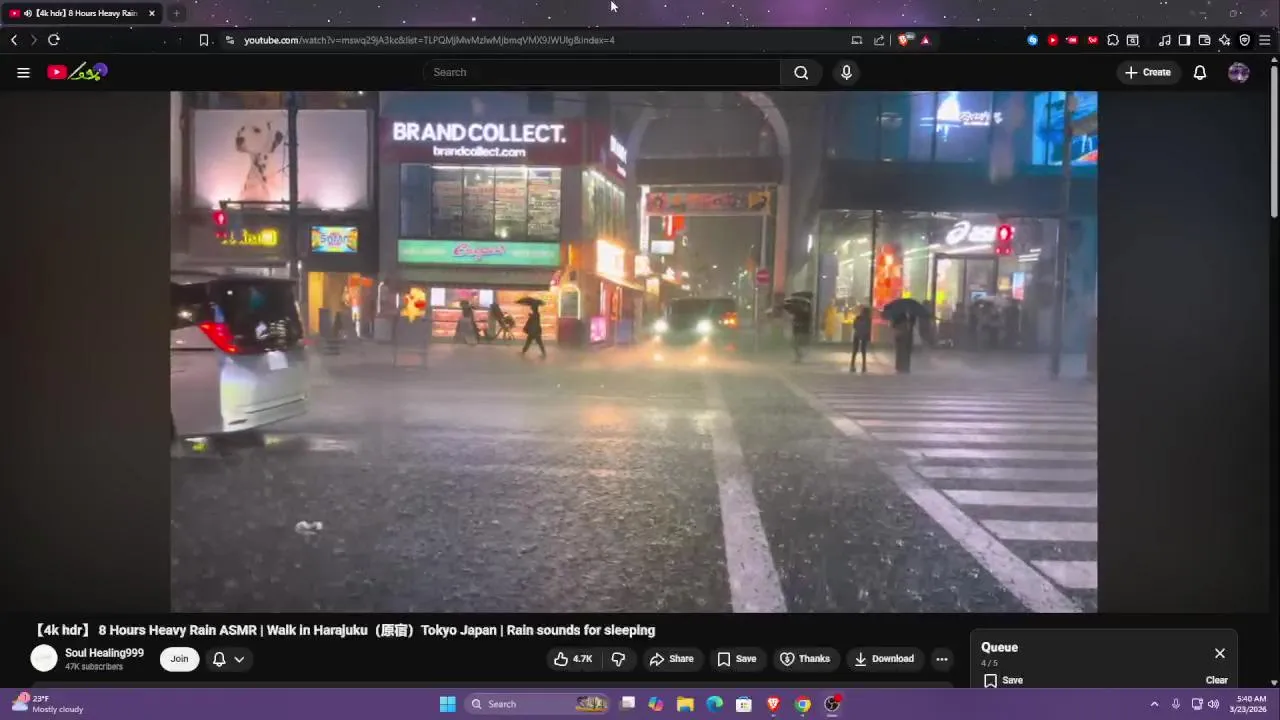Open the account avatar menu
The height and width of the screenshot is (720, 1280).
tap(1238, 72)
